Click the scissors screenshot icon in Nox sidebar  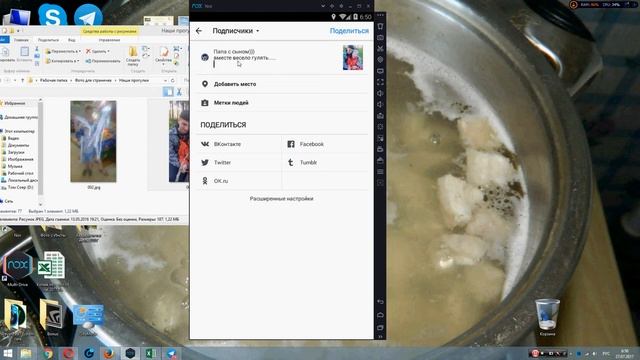coord(380,49)
